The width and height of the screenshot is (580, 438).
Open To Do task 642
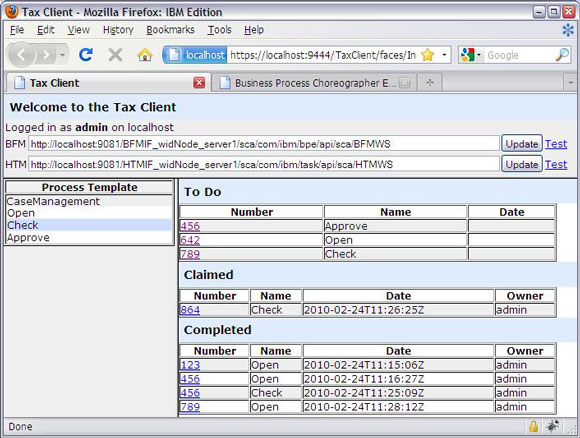pos(190,240)
